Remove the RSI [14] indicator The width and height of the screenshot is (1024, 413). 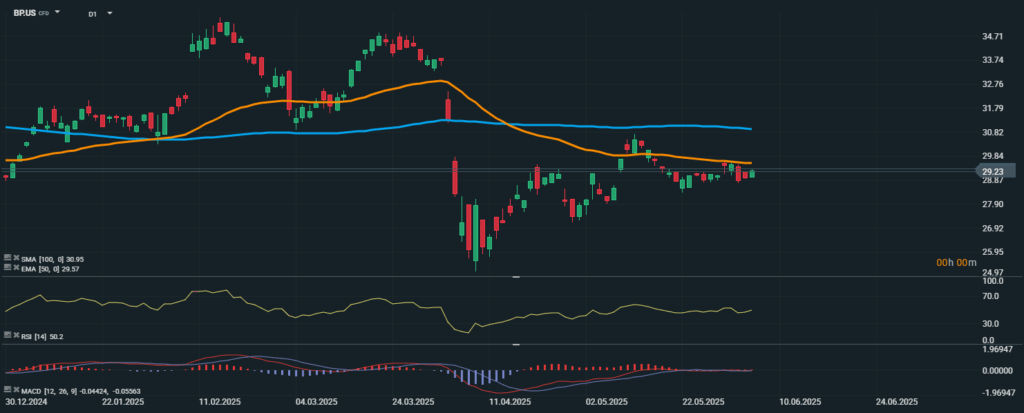[x=17, y=336]
